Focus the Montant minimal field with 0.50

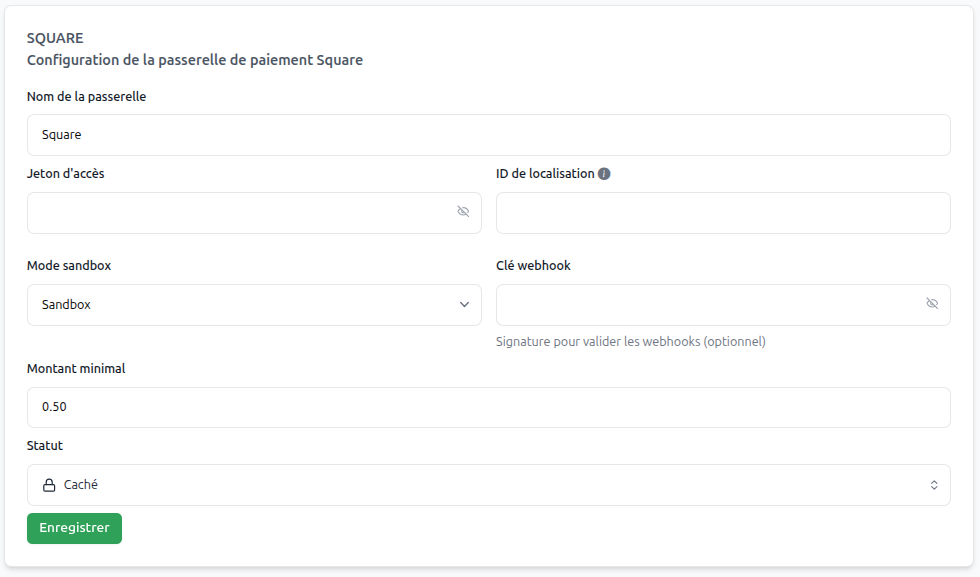click(x=488, y=407)
